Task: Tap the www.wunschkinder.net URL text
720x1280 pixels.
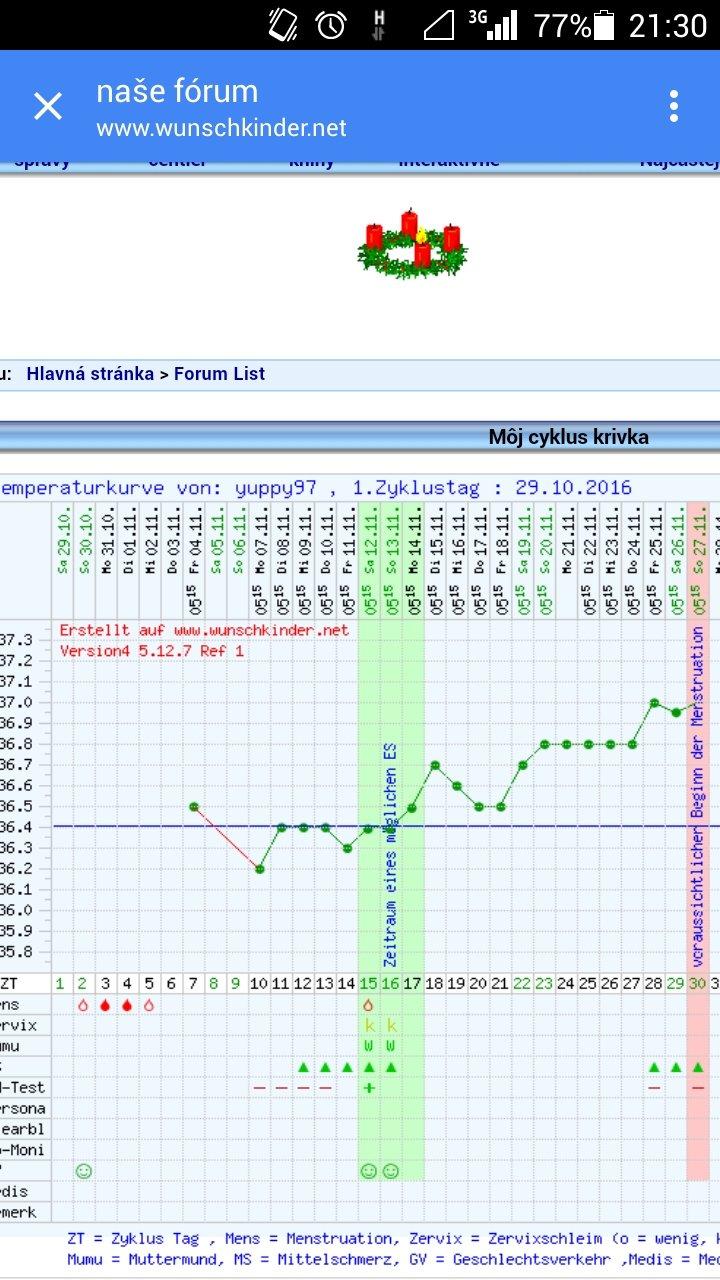Action: pyautogui.click(x=221, y=128)
